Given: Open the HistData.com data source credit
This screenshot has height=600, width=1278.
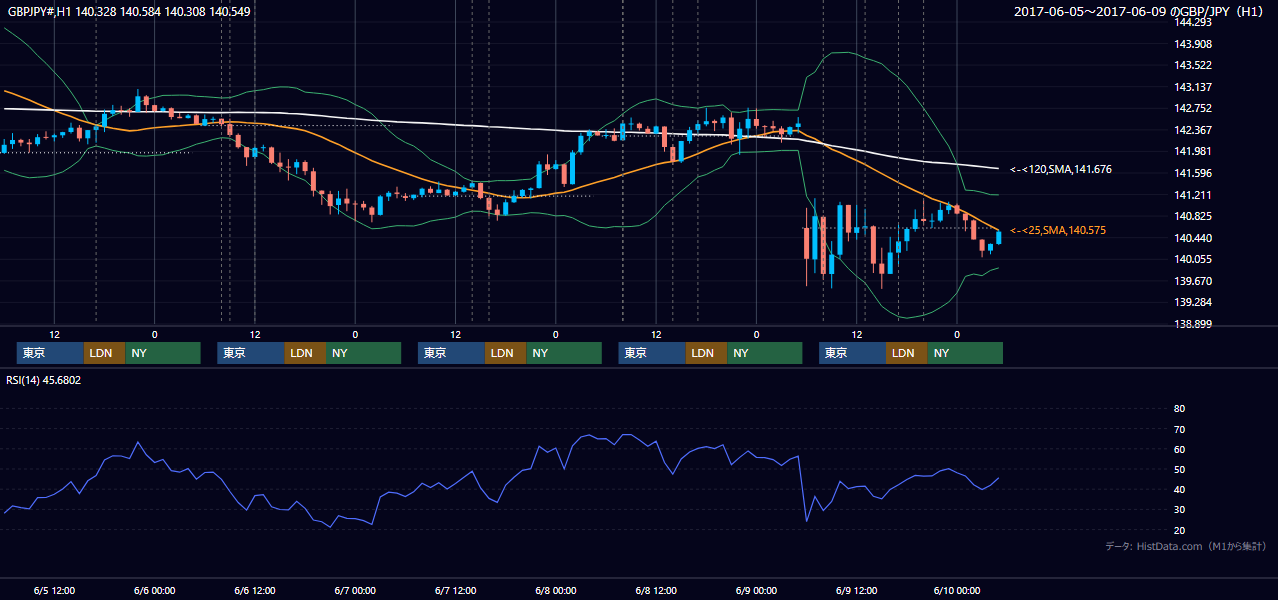Looking at the screenshot, I should pyautogui.click(x=1186, y=546).
